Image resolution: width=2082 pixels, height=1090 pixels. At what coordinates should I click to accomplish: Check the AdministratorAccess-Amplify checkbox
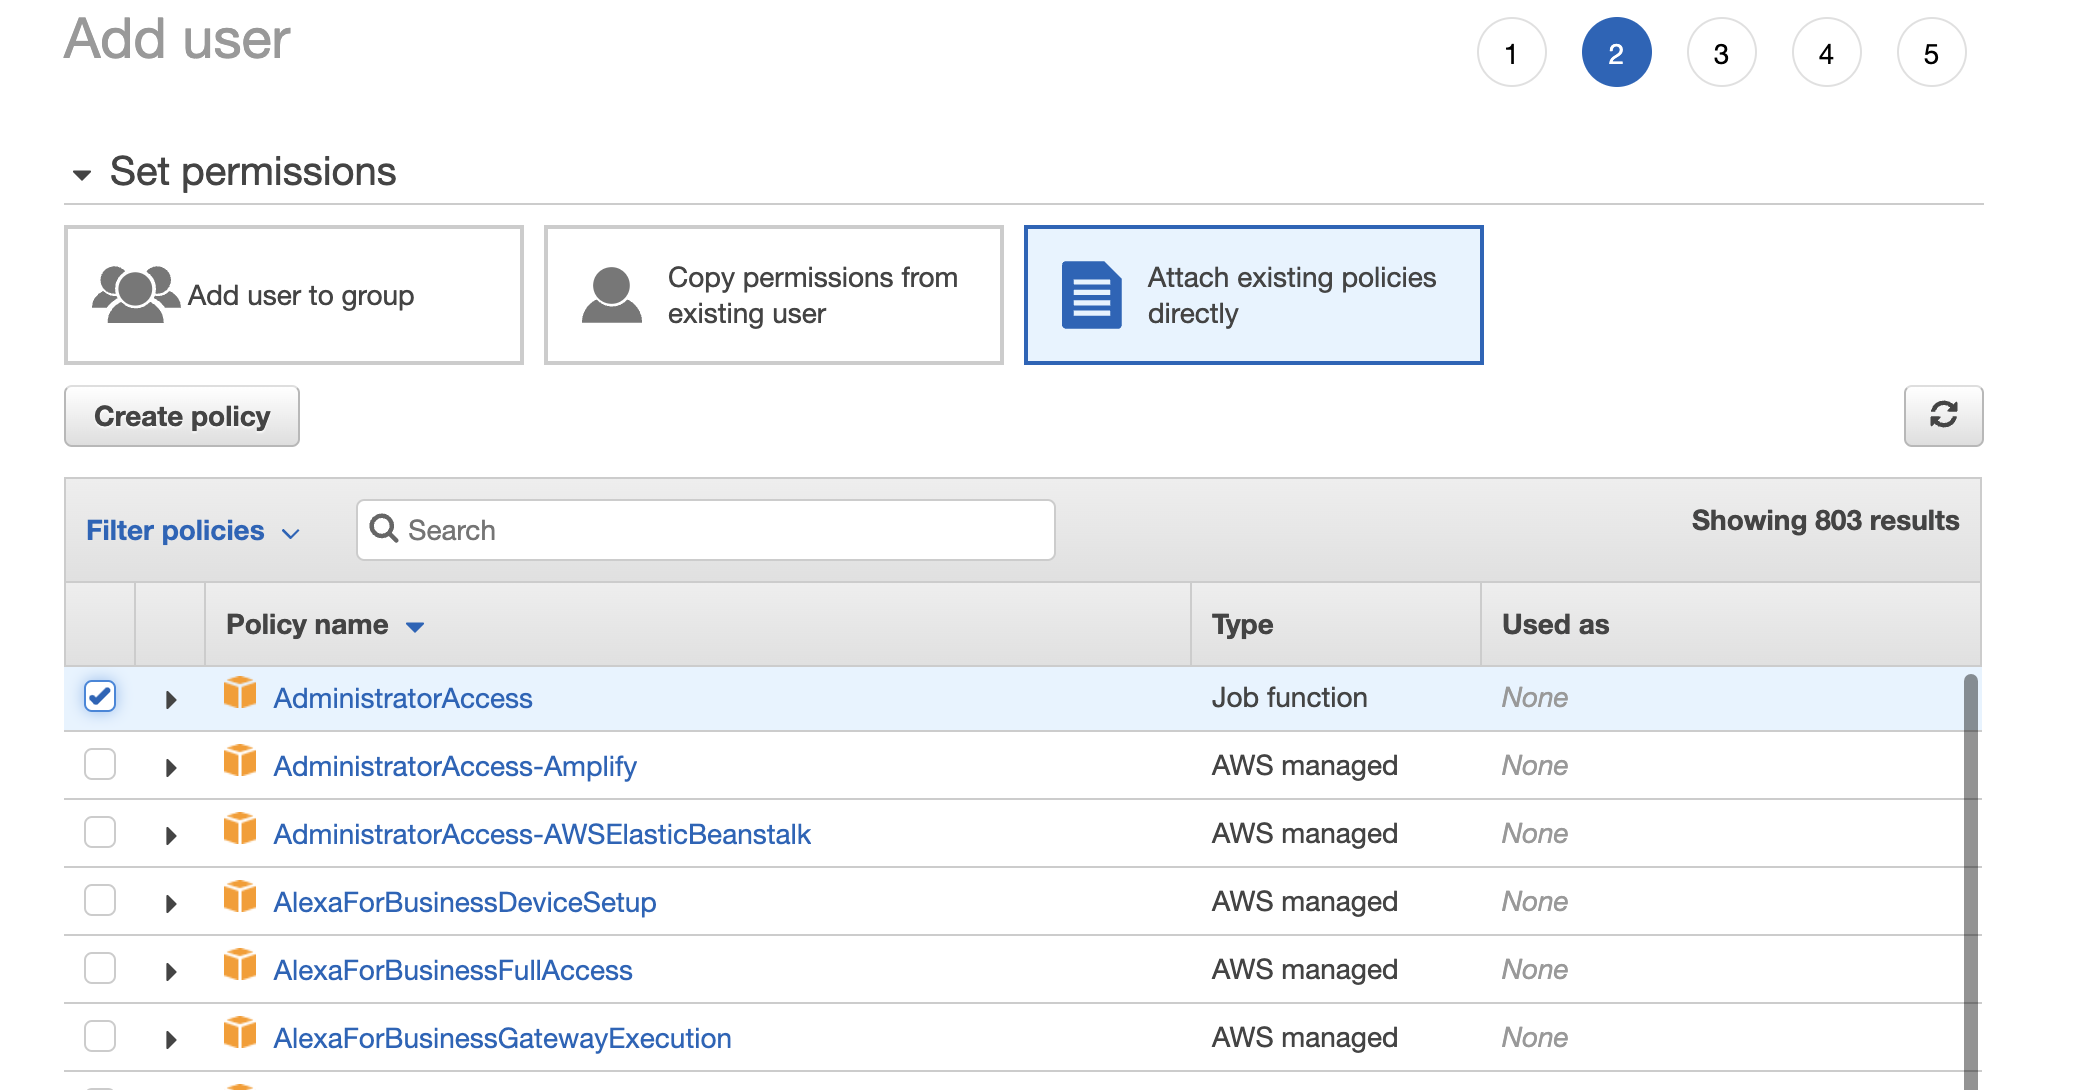(x=100, y=764)
